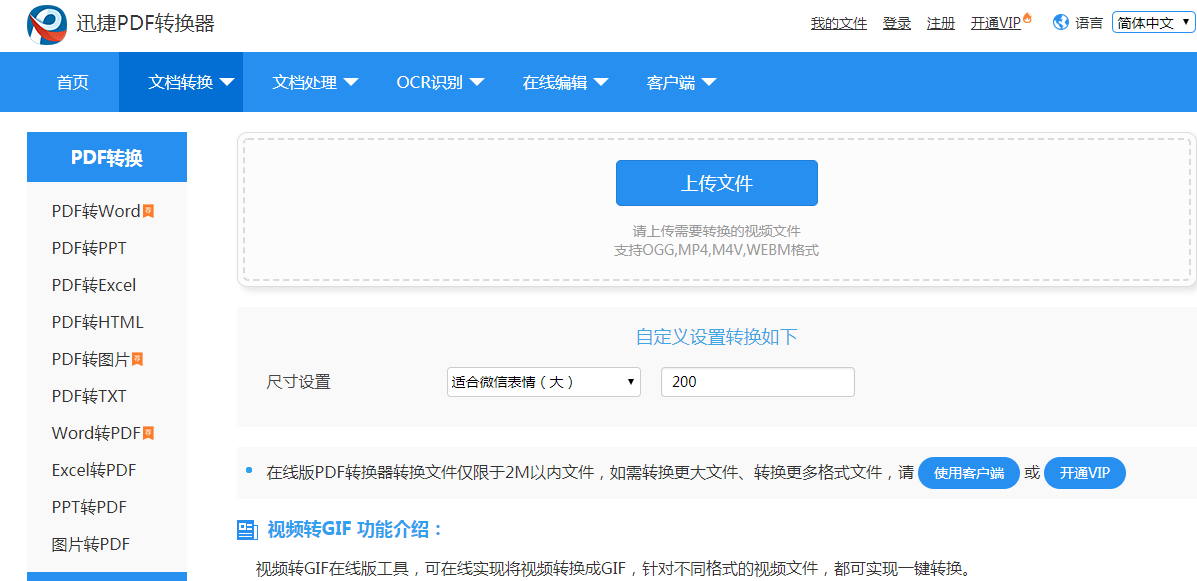Expand the 文档转换 menu chevron
The width and height of the screenshot is (1197, 581).
coord(228,82)
